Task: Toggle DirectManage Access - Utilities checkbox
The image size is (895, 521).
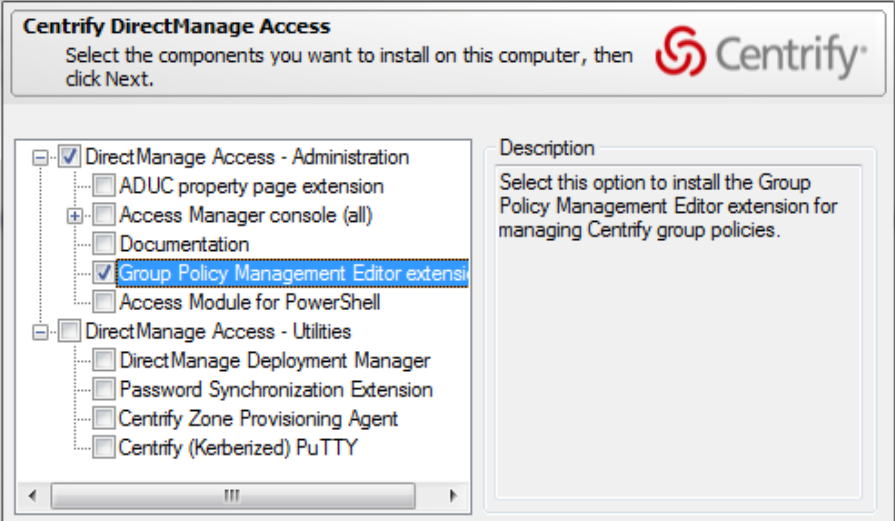Action: click(x=70, y=331)
